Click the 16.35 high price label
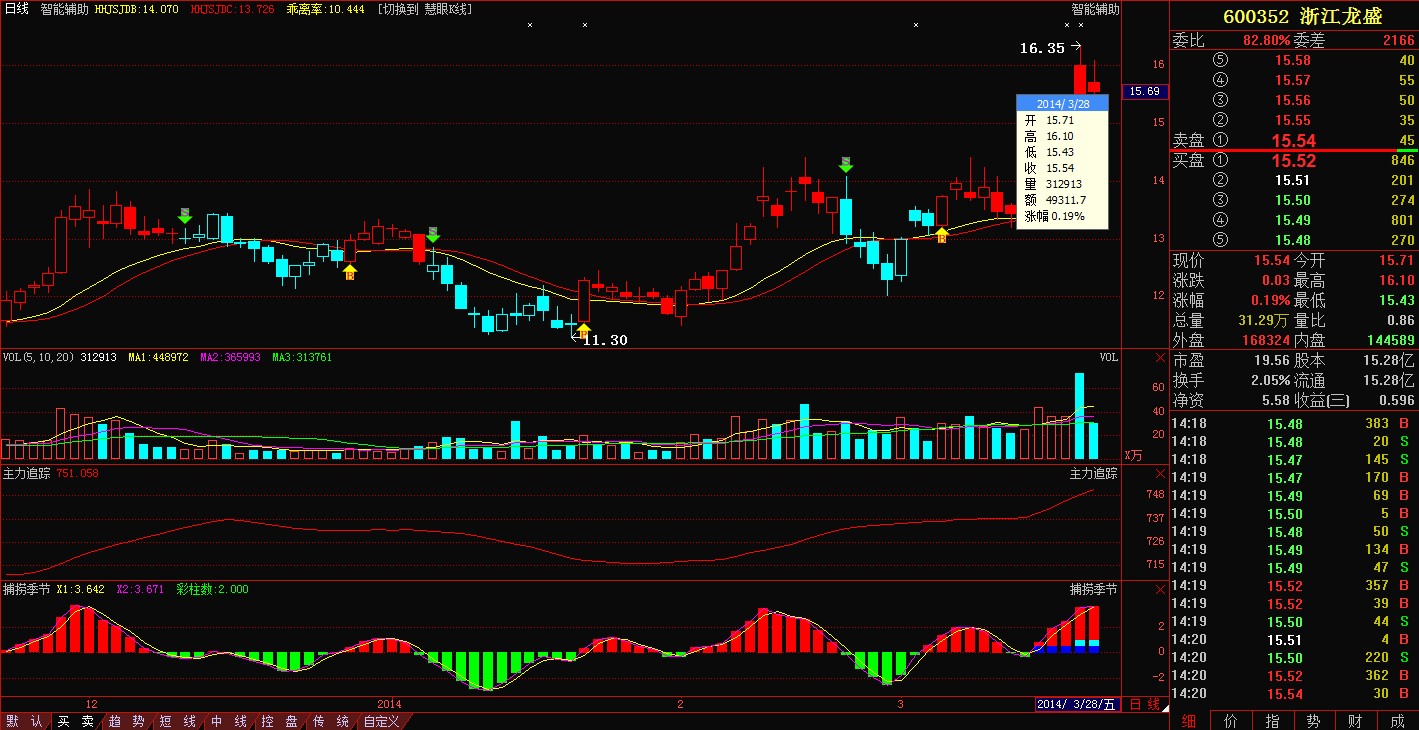This screenshot has height=730, width=1419. (x=1042, y=47)
